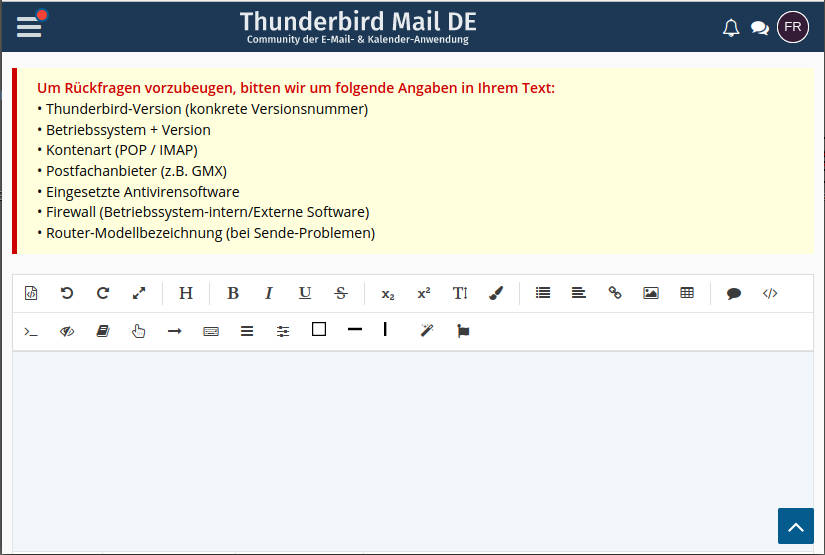Click the pointing hand icon in toolbar
This screenshot has height=555, width=825.
coord(138,331)
